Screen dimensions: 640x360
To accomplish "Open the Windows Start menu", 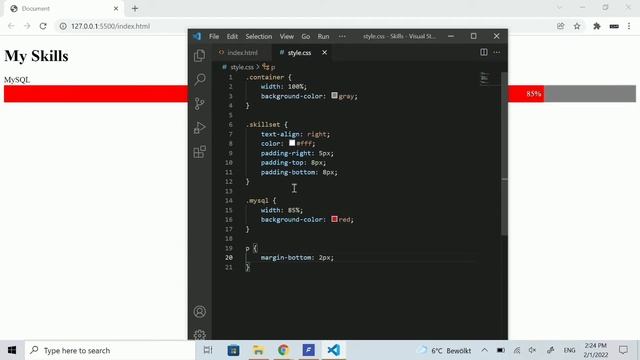I will (12, 350).
